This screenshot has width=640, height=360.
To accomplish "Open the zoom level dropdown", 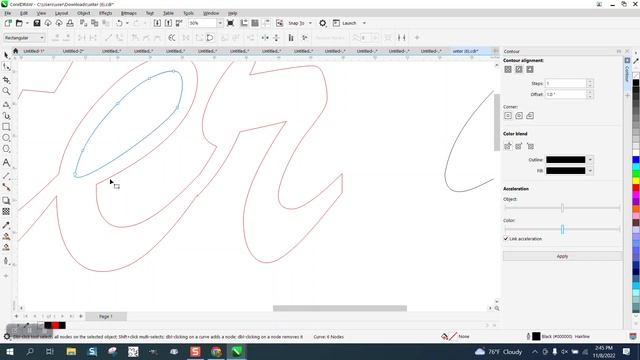I will (220, 23).
